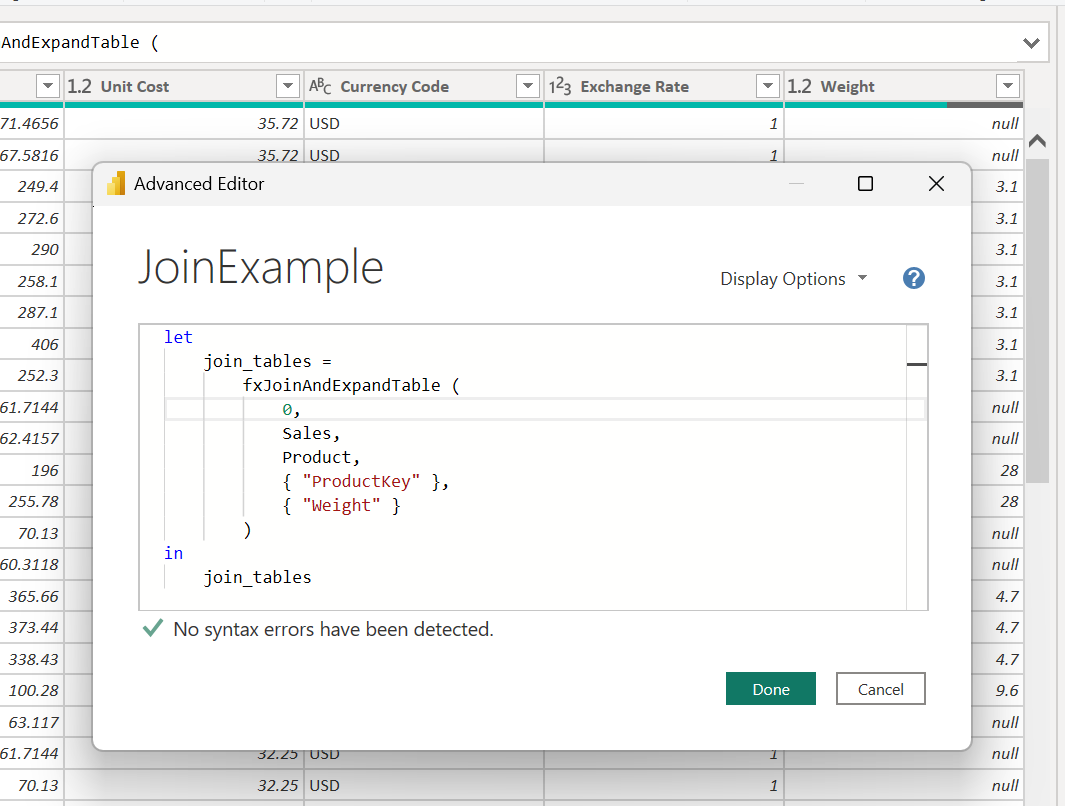Expand the formula bar with the chevron
The image size is (1065, 806).
coord(1032,43)
